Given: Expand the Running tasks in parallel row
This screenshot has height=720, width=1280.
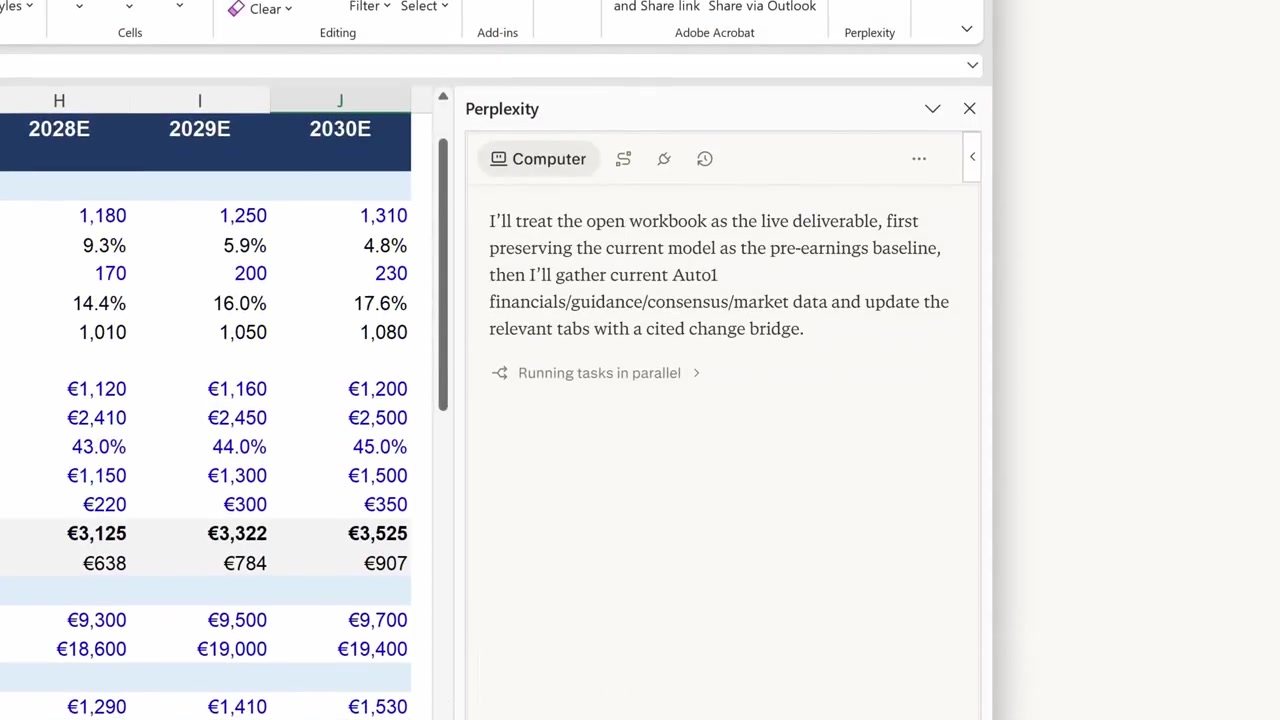Looking at the screenshot, I should 596,373.
